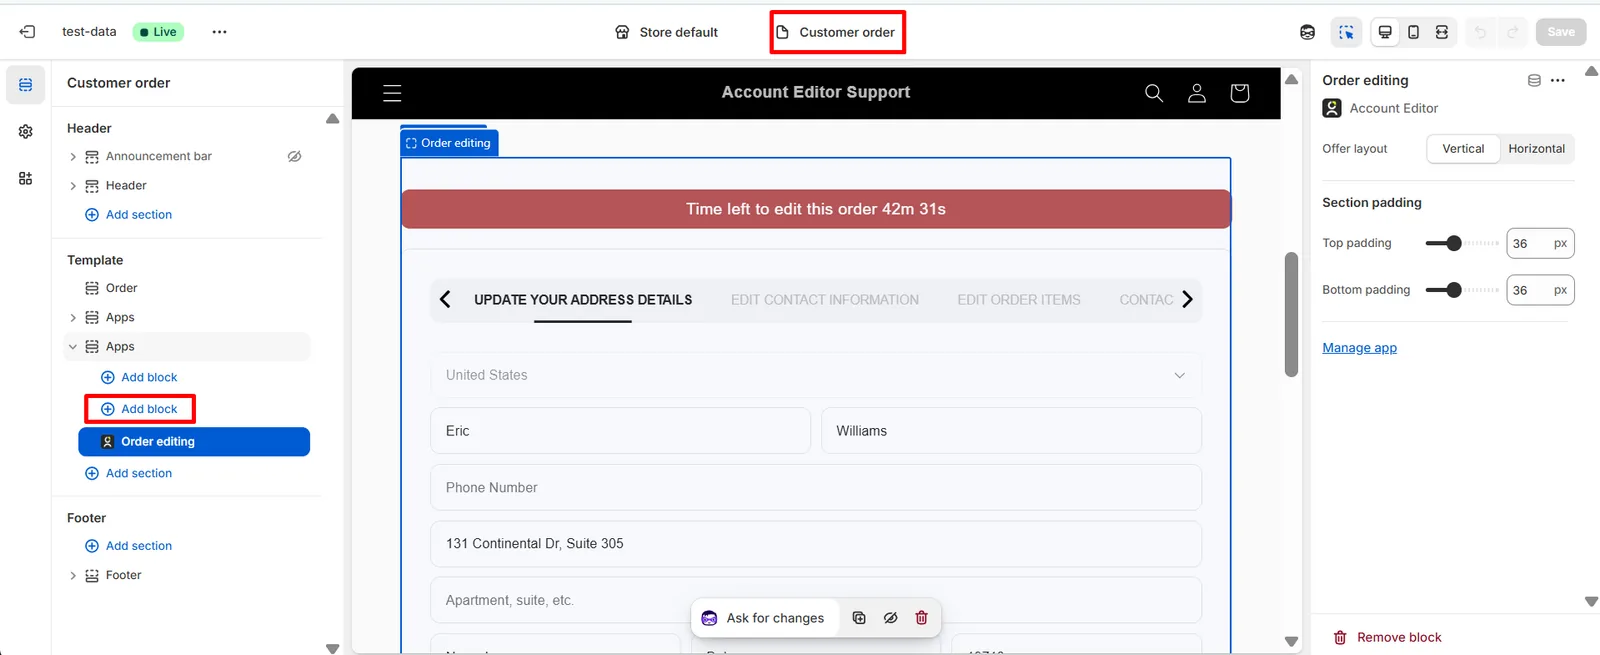
Task: Click the preview vertical scrollbar thumb
Action: click(x=1291, y=314)
